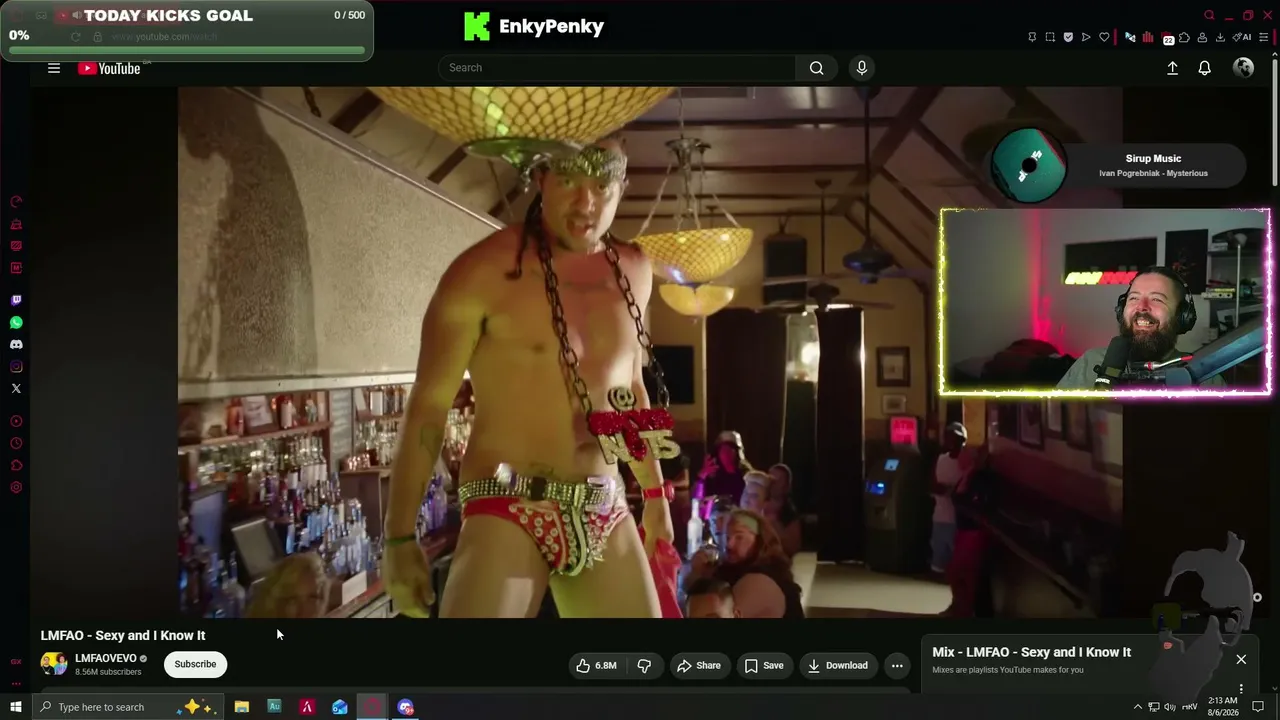Click the "Mix - LMFAO - Sexy and I Know It" heading

1032,652
